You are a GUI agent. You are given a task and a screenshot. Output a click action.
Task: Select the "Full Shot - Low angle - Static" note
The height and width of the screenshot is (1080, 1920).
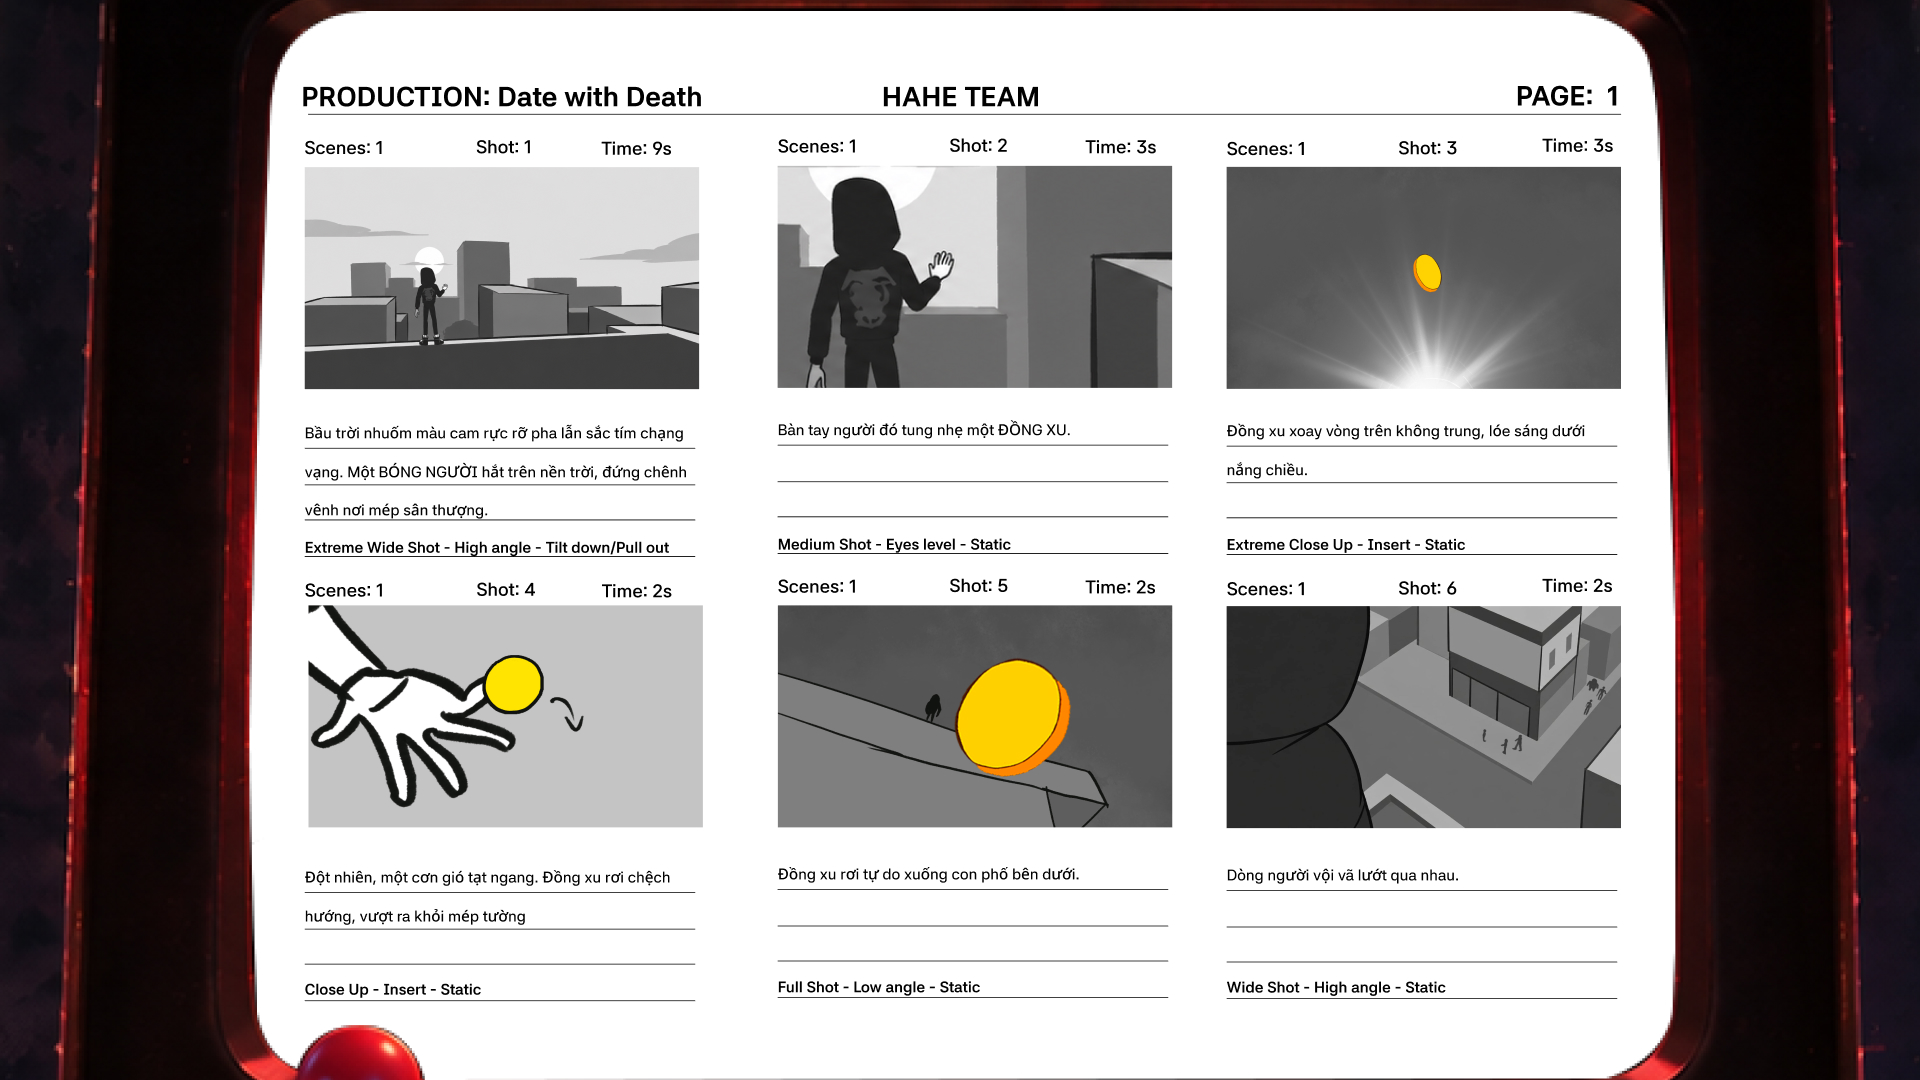[879, 987]
